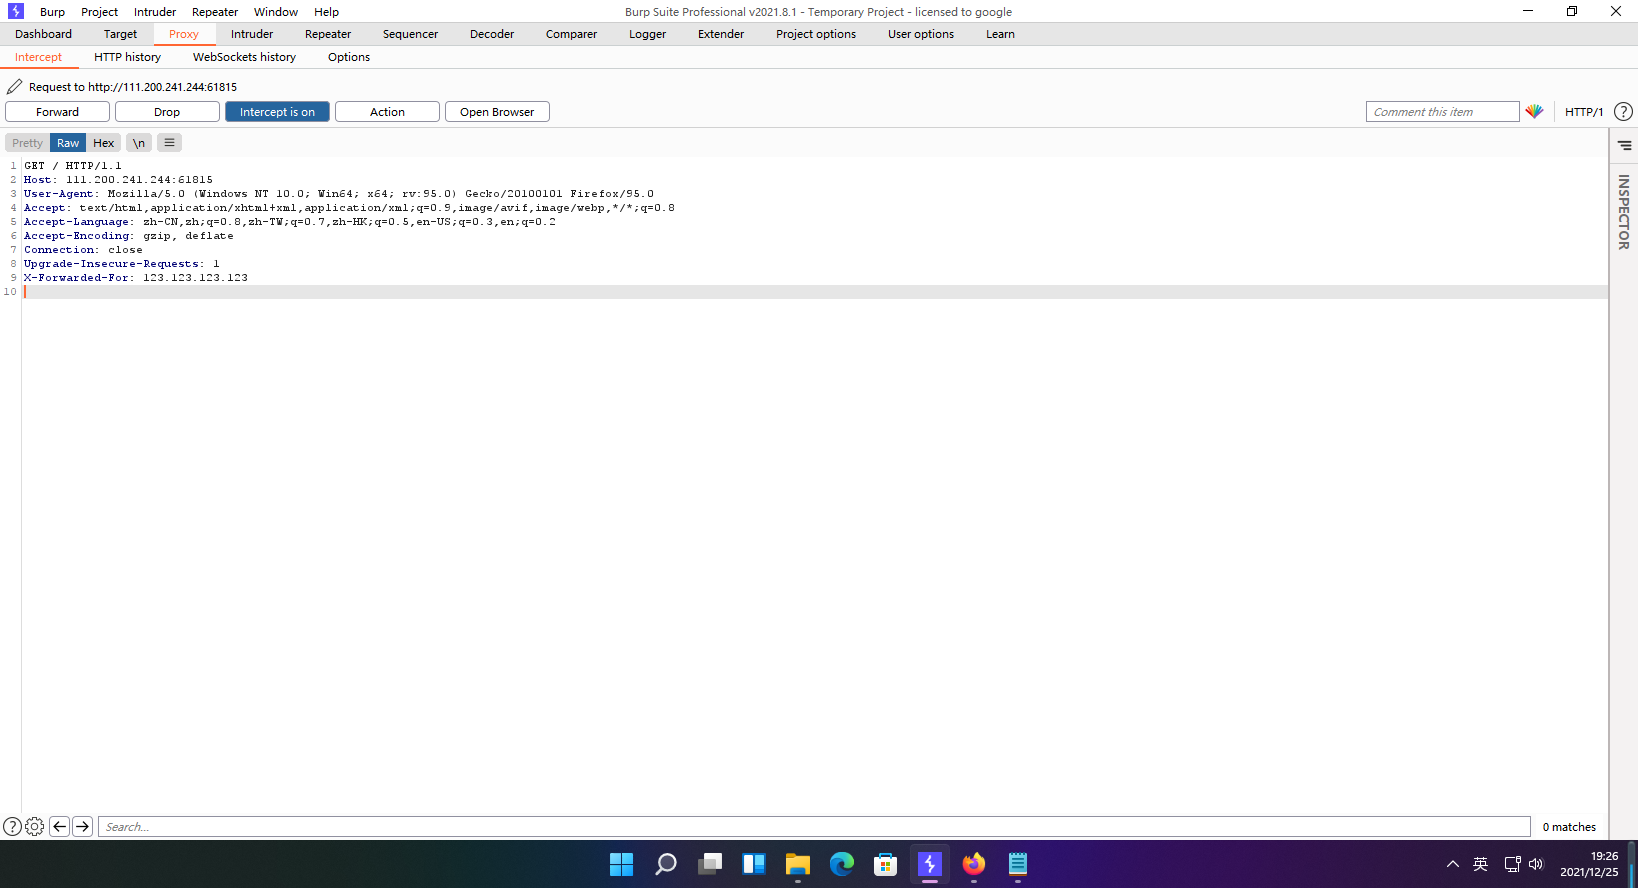Open Project options tab
The width and height of the screenshot is (1638, 888).
point(816,34)
